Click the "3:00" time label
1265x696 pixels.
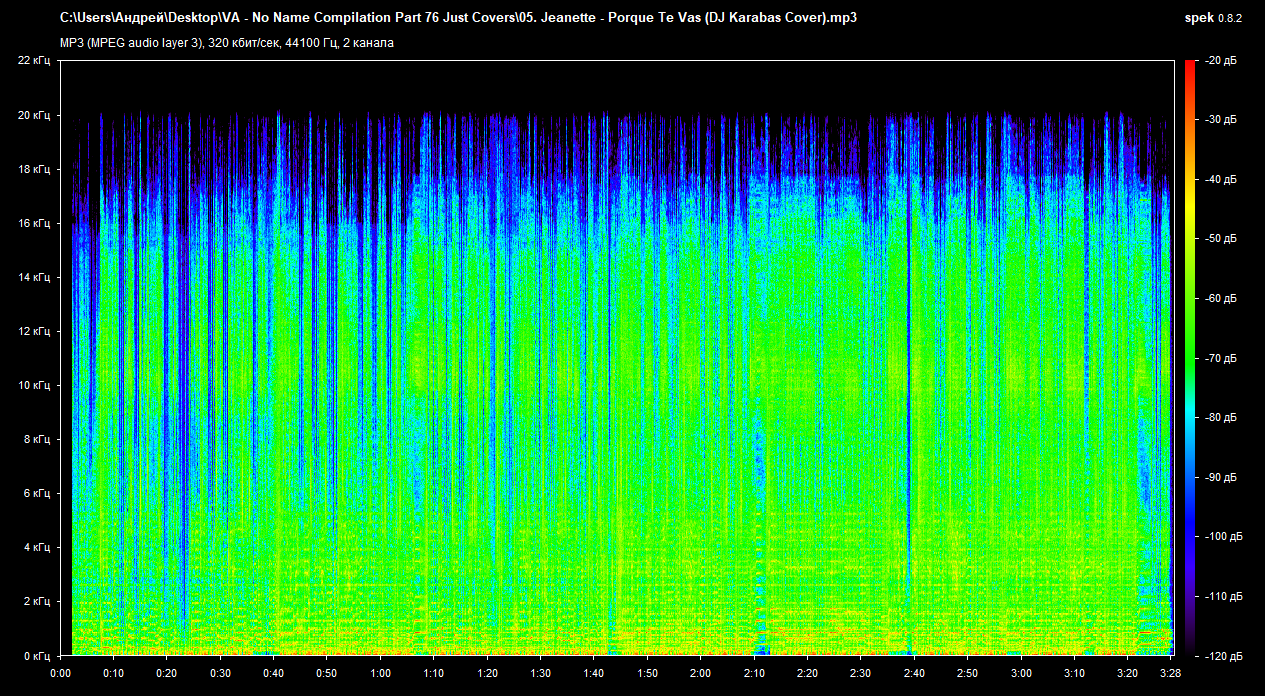[x=1022, y=673]
